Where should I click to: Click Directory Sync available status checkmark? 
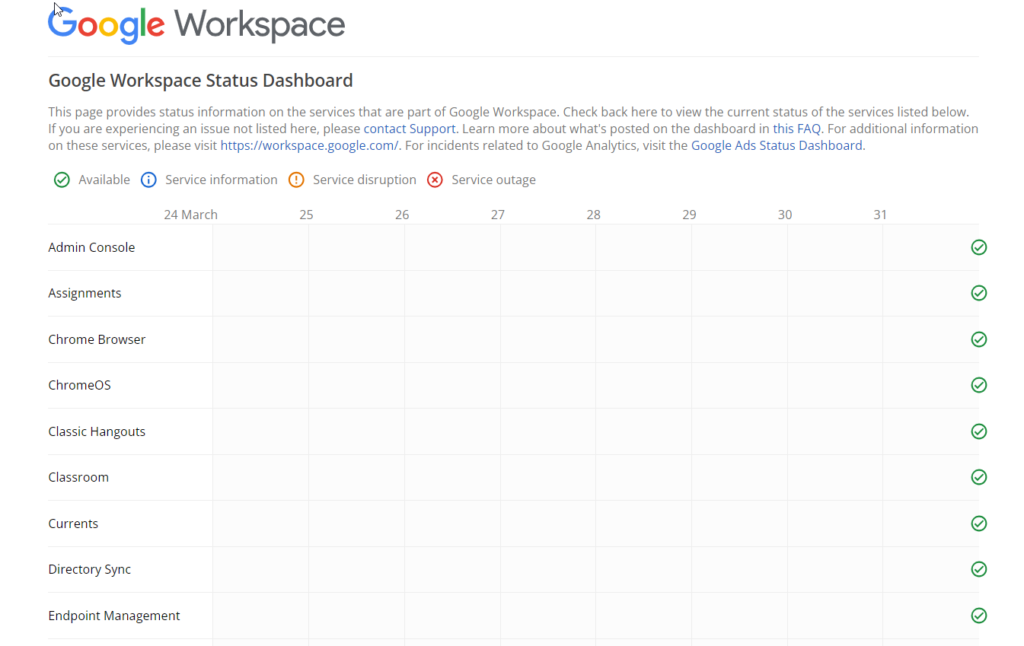click(x=978, y=570)
